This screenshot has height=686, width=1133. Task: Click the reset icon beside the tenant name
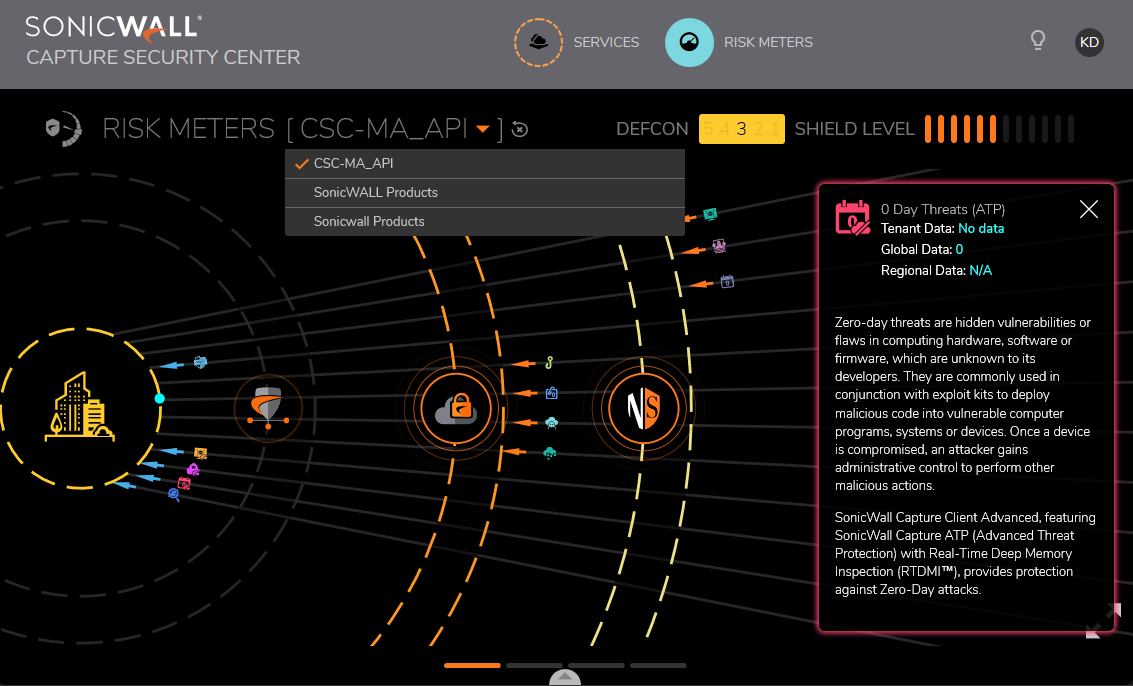[x=520, y=129]
